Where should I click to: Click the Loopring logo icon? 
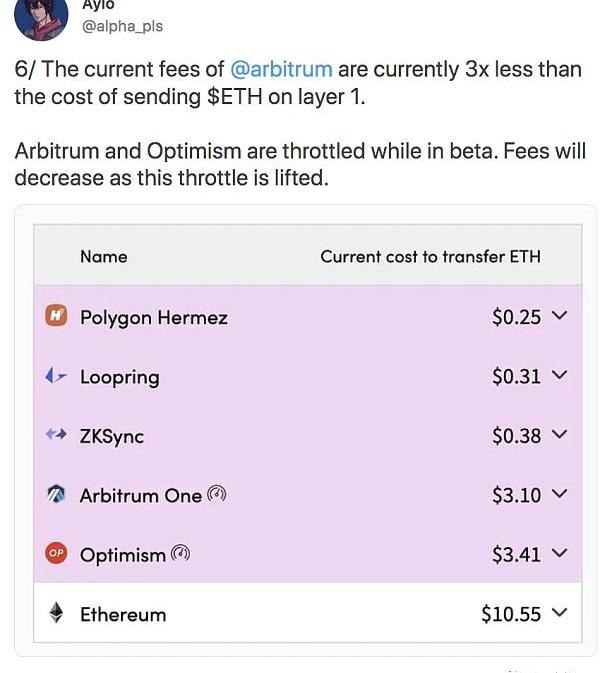[x=56, y=376]
